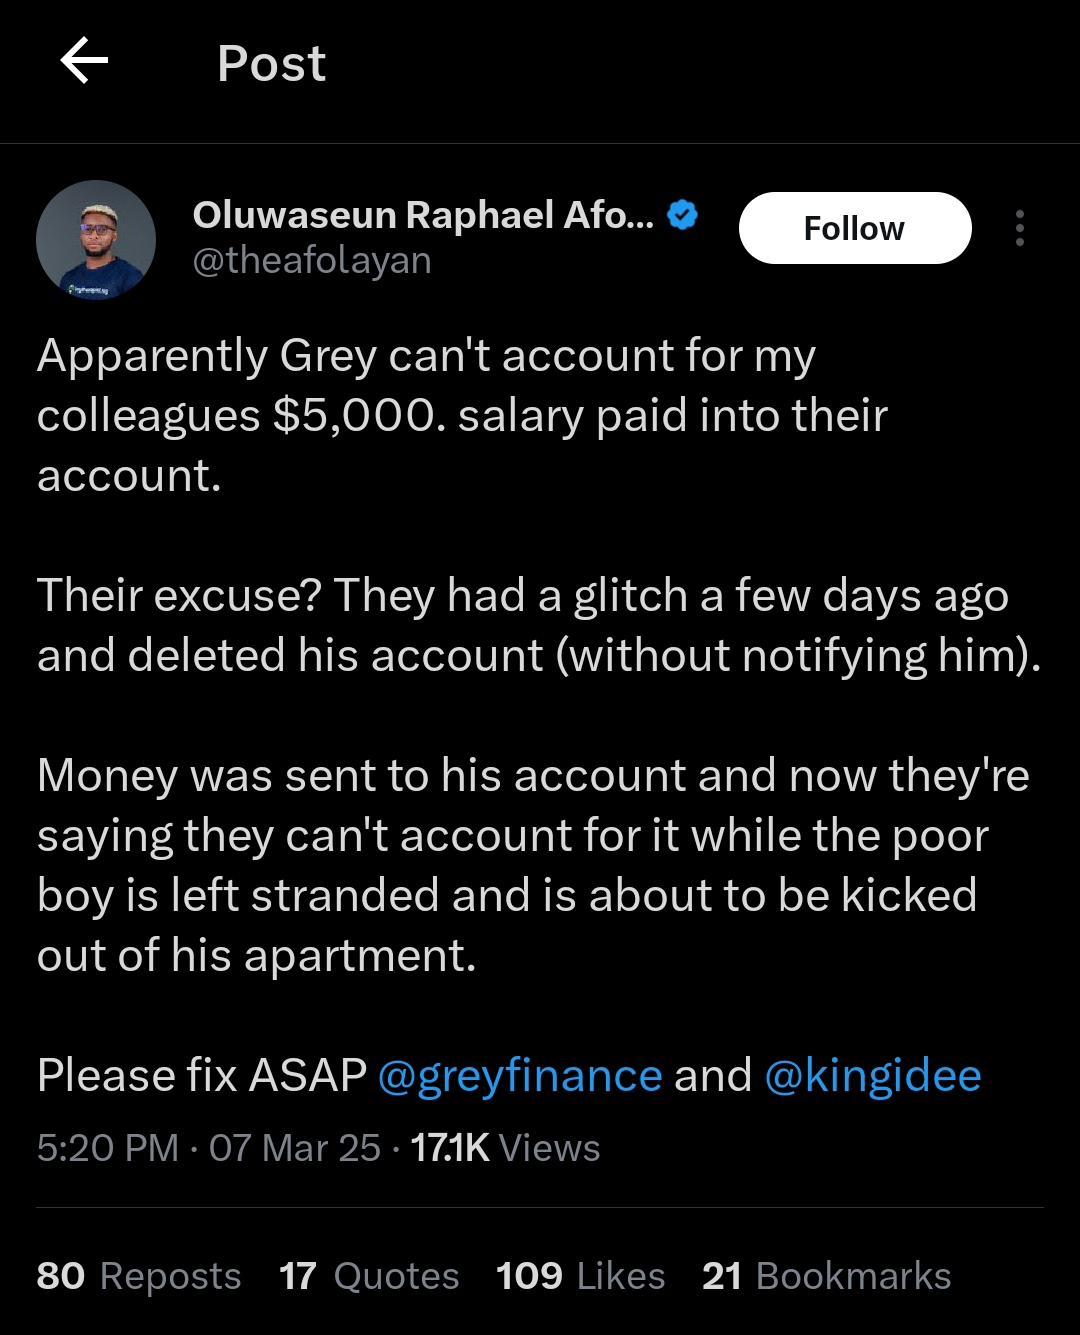Viewport: 1080px width, 1335px height.
Task: View the 17 Quotes list
Action: [369, 1276]
